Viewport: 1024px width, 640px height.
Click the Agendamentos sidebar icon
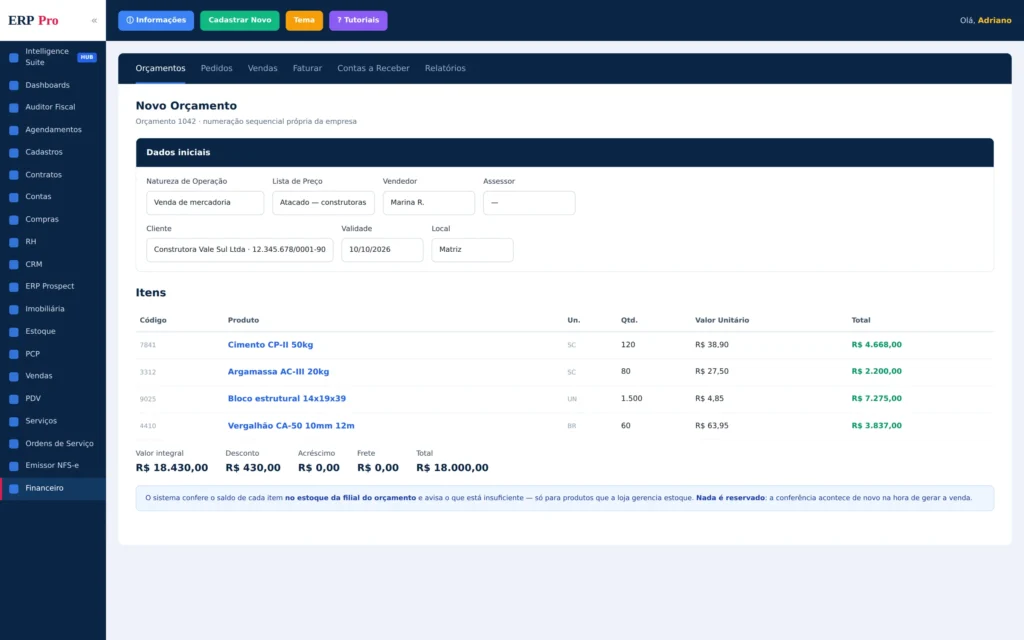click(x=14, y=130)
